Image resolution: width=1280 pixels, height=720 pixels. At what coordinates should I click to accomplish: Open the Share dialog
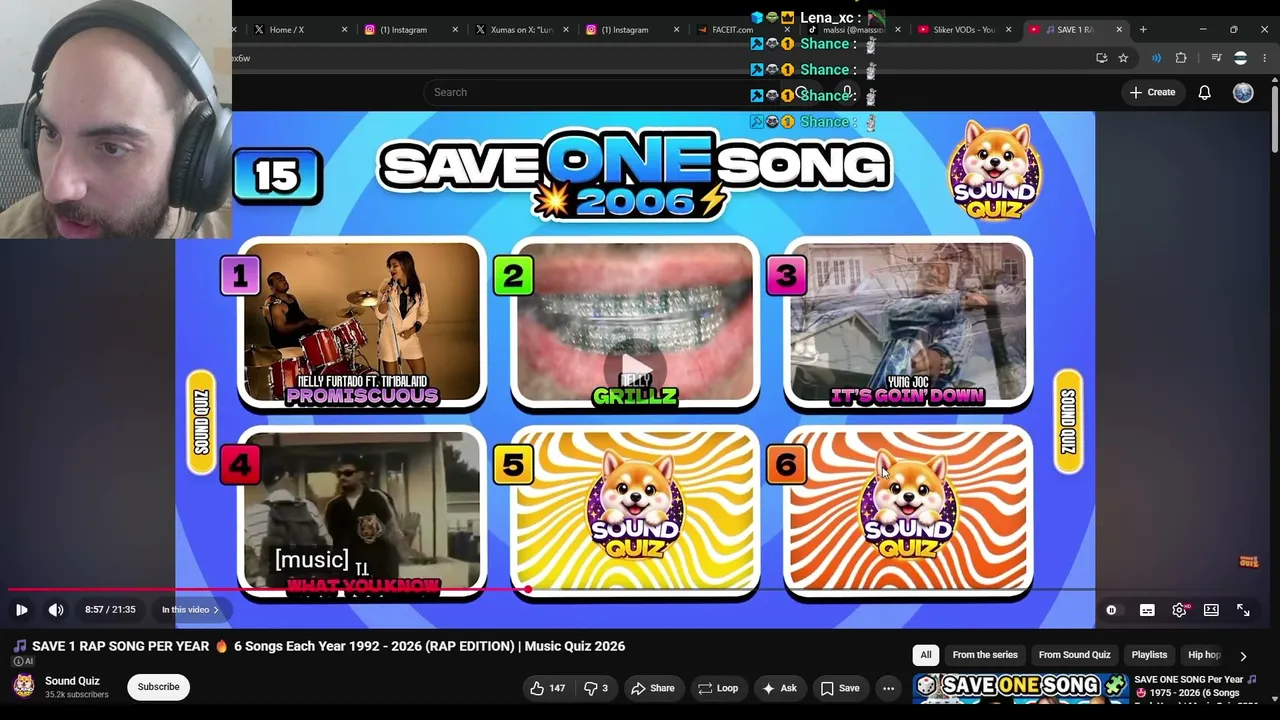coord(652,688)
